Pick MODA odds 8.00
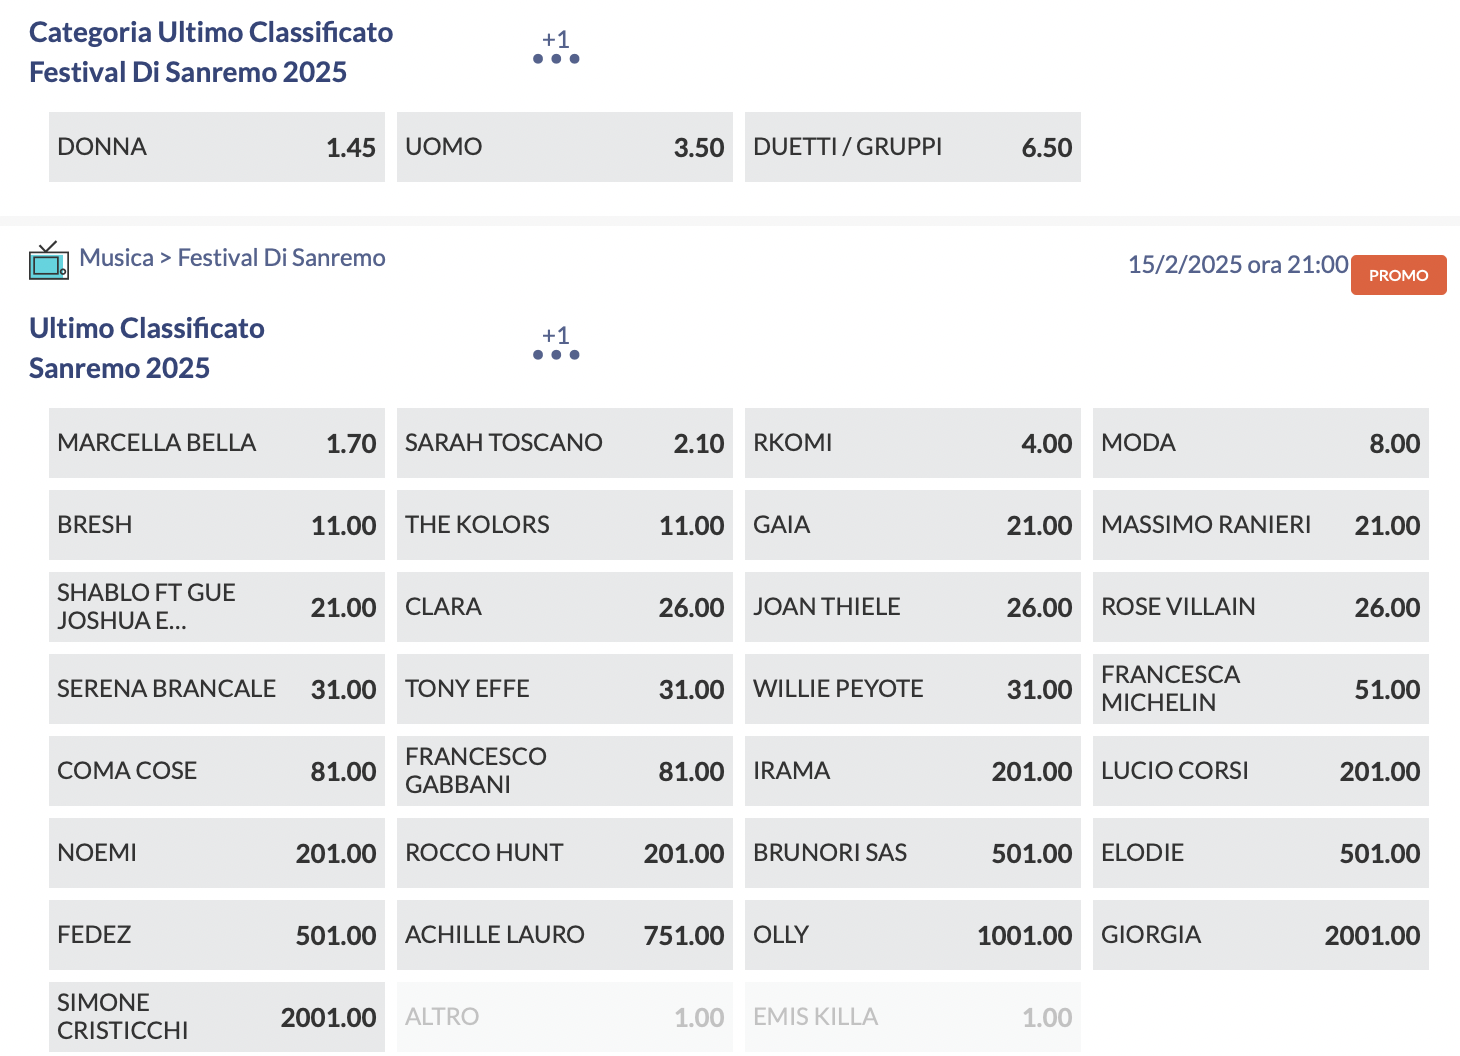The width and height of the screenshot is (1460, 1056). [x=1260, y=443]
